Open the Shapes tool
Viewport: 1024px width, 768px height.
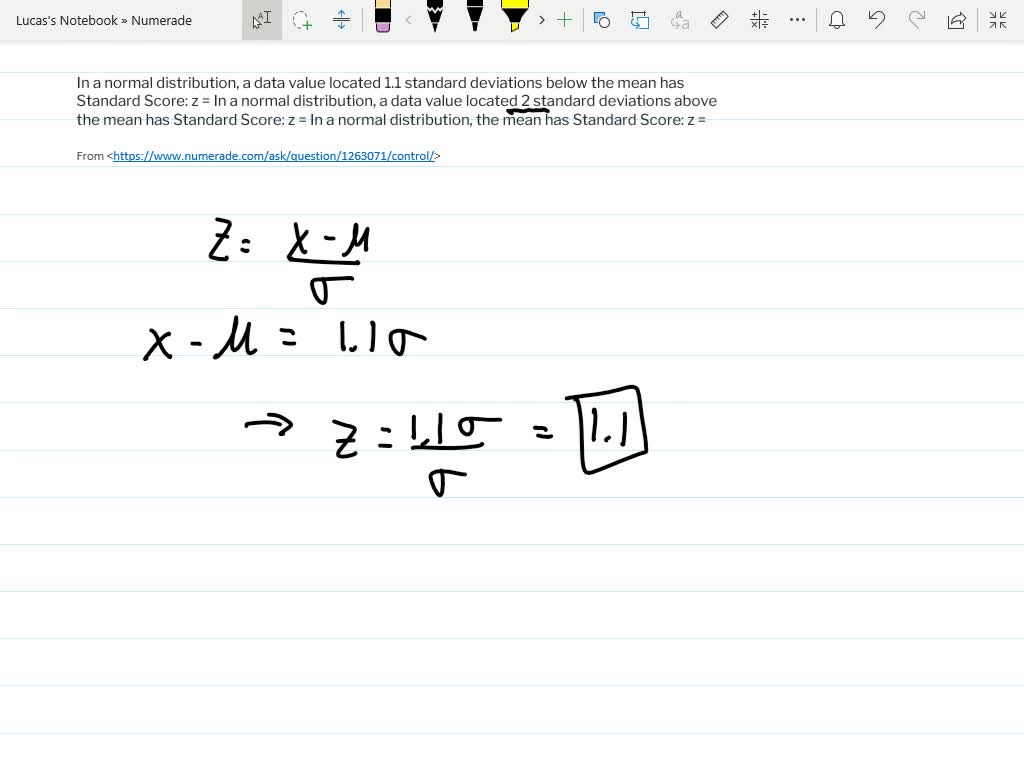[x=602, y=20]
